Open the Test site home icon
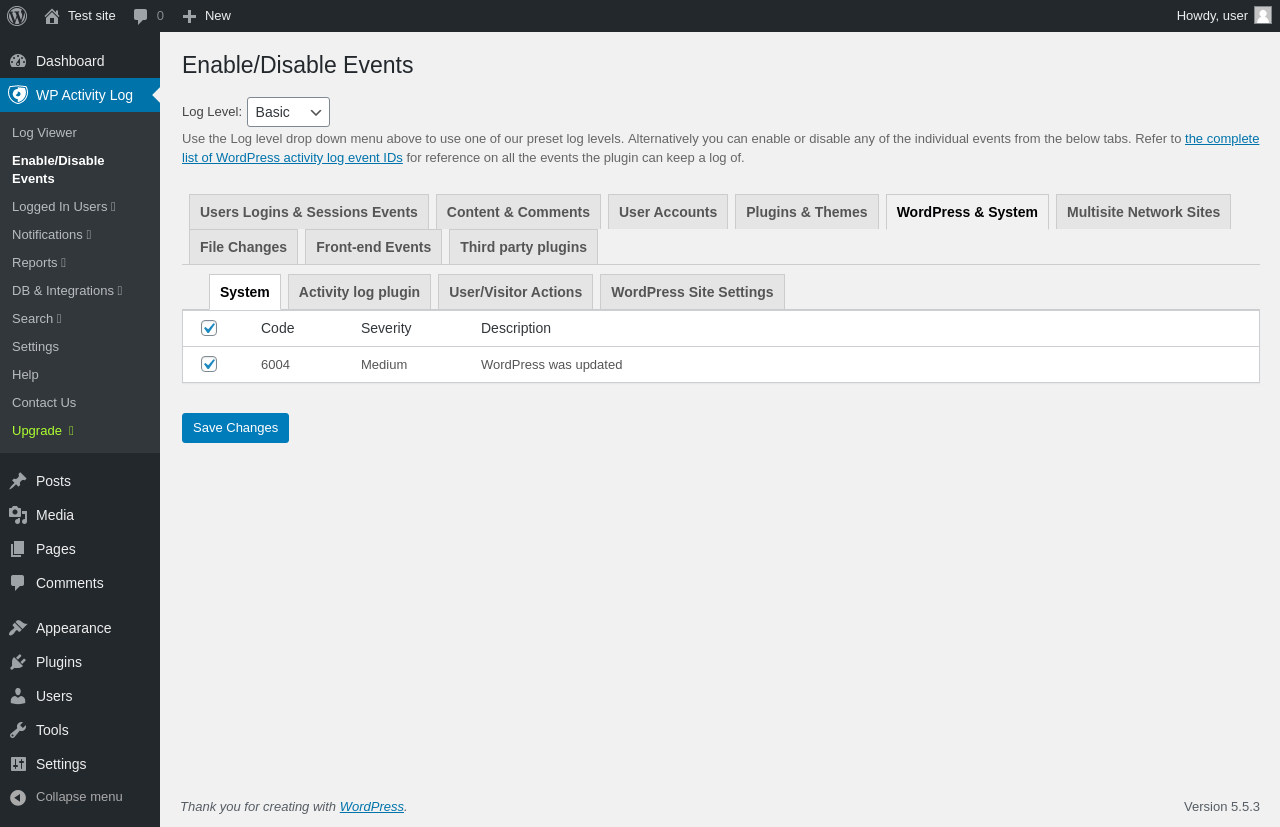 click(52, 16)
